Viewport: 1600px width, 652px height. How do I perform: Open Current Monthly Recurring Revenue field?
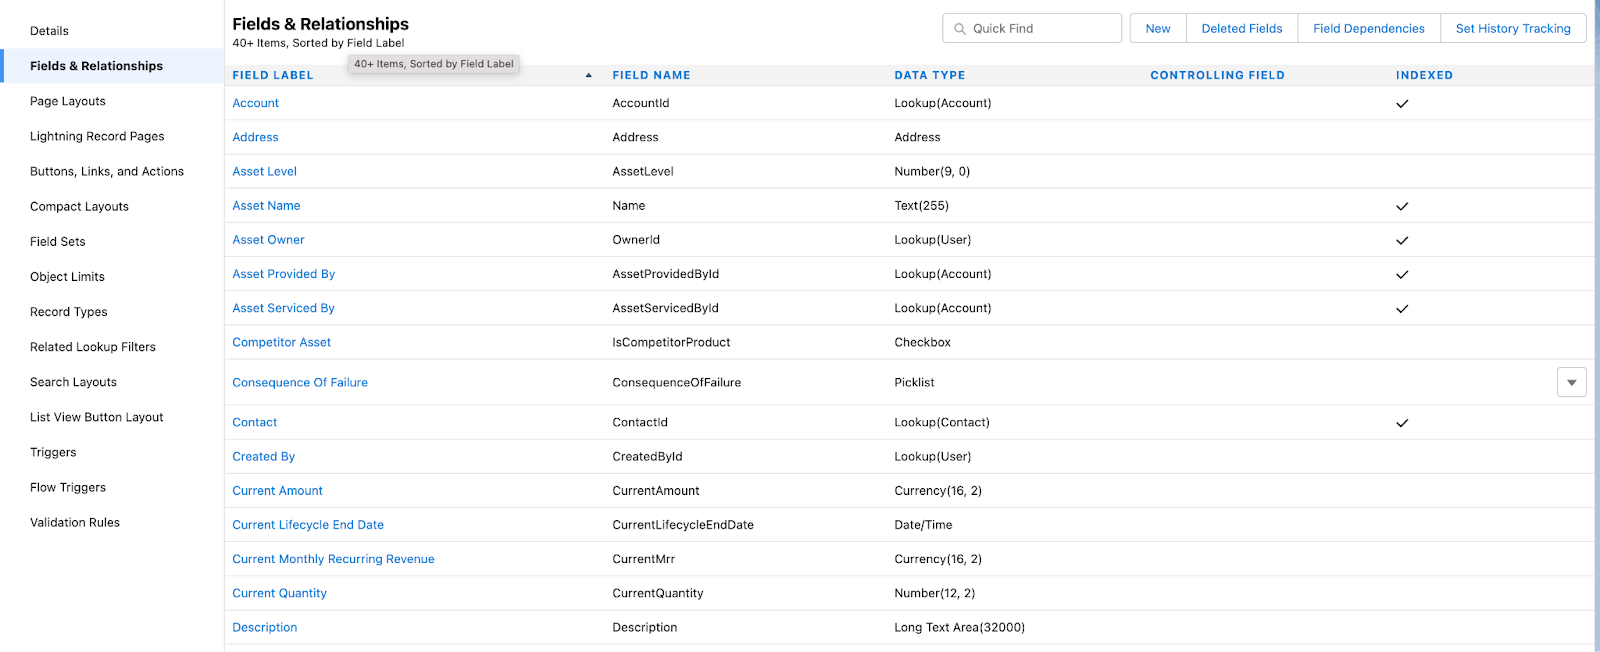(333, 559)
